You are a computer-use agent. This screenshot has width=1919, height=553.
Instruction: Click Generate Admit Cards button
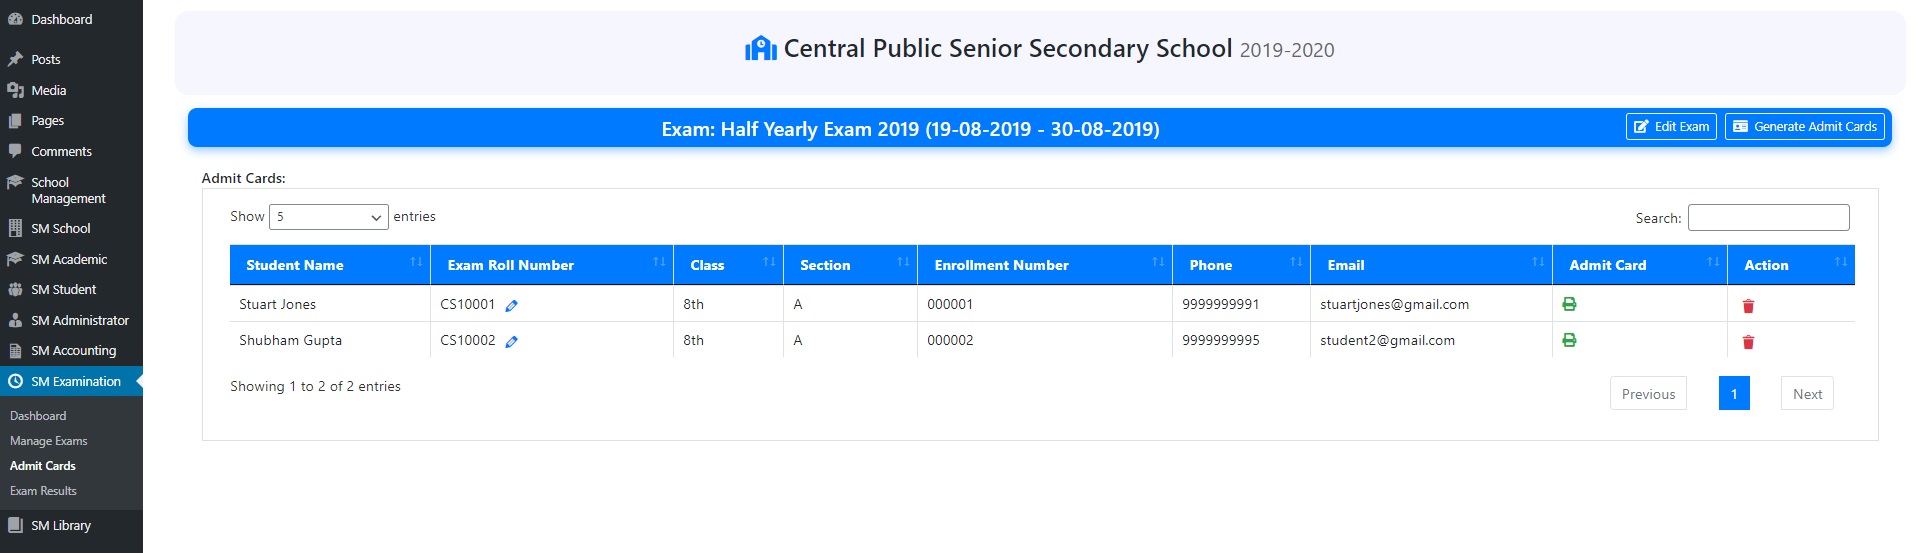click(1804, 127)
